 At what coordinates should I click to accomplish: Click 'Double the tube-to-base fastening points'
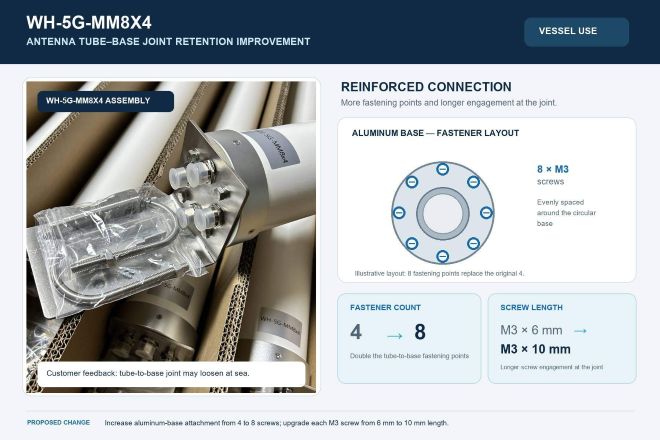point(409,356)
